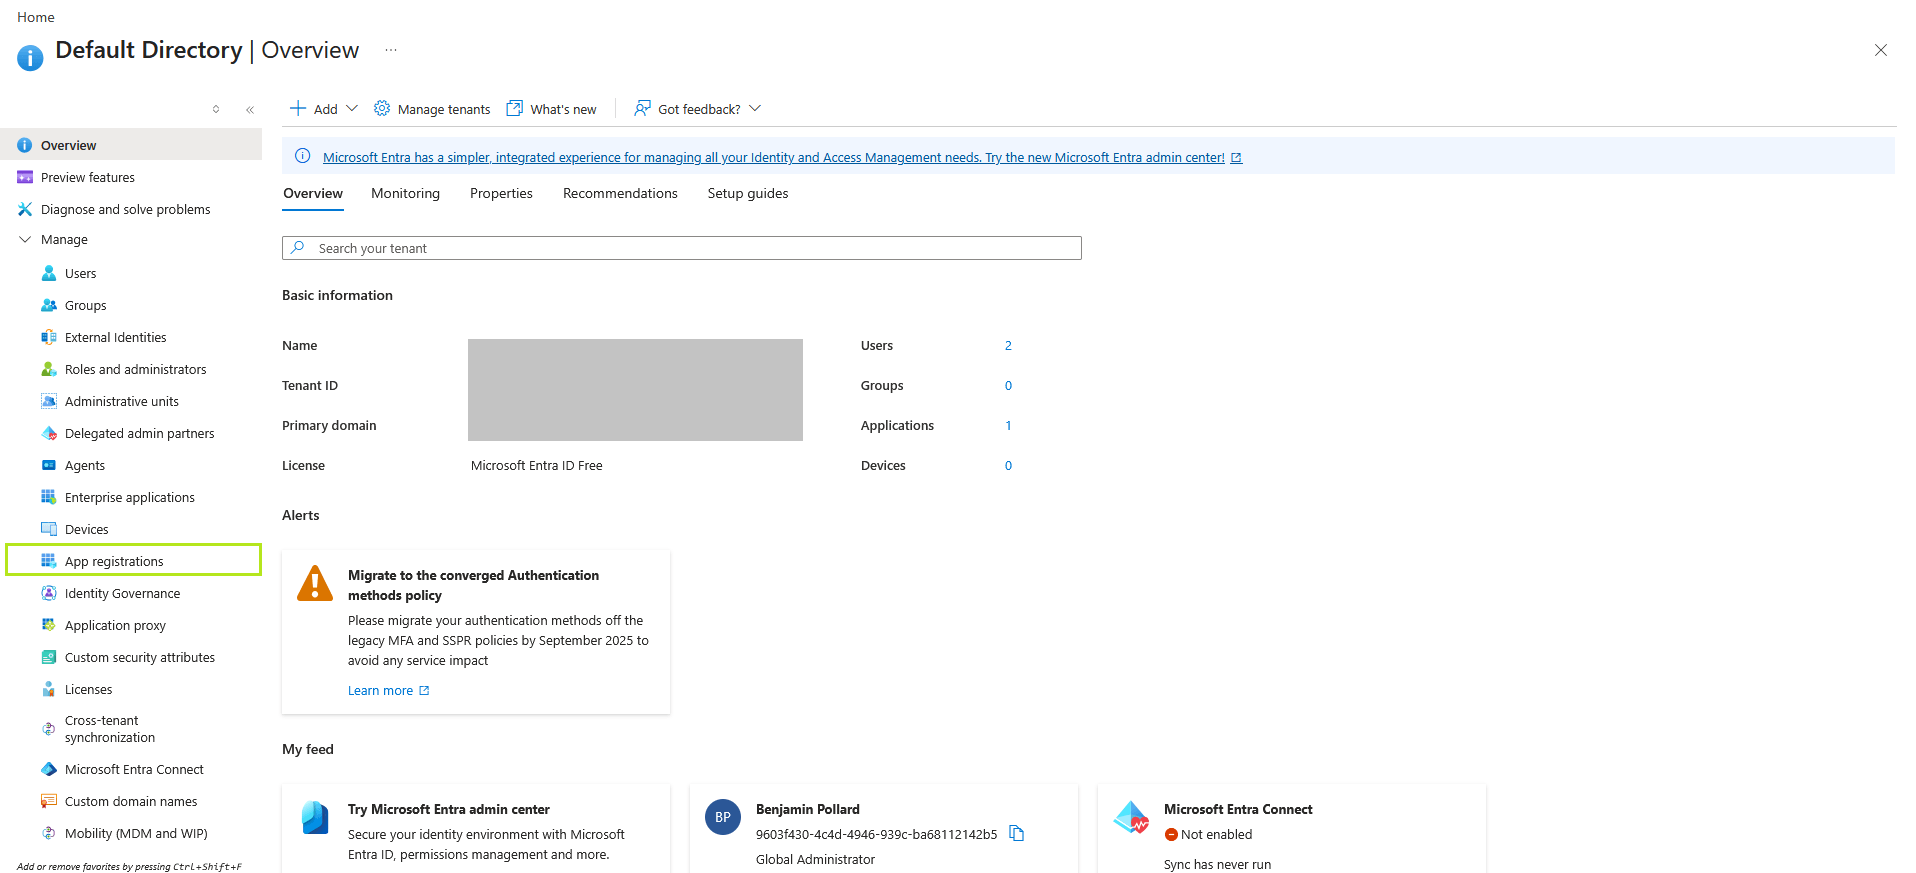Click the Licenses icon
Image resolution: width=1916 pixels, height=873 pixels.
49,689
